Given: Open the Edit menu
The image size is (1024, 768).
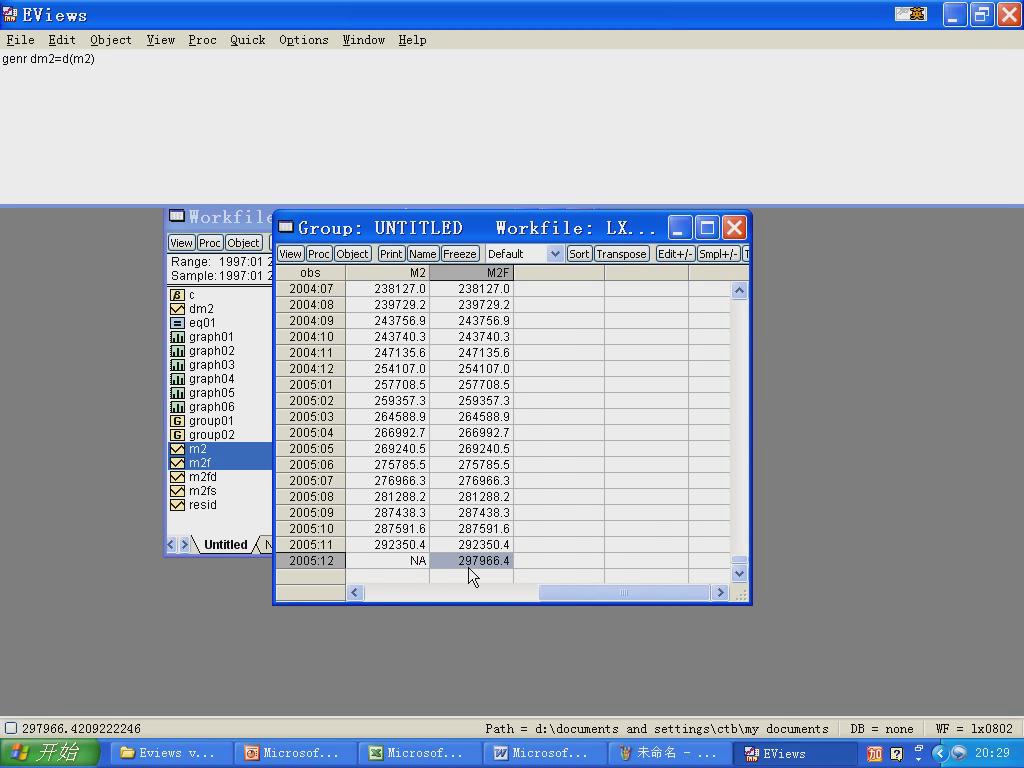Looking at the screenshot, I should (62, 40).
